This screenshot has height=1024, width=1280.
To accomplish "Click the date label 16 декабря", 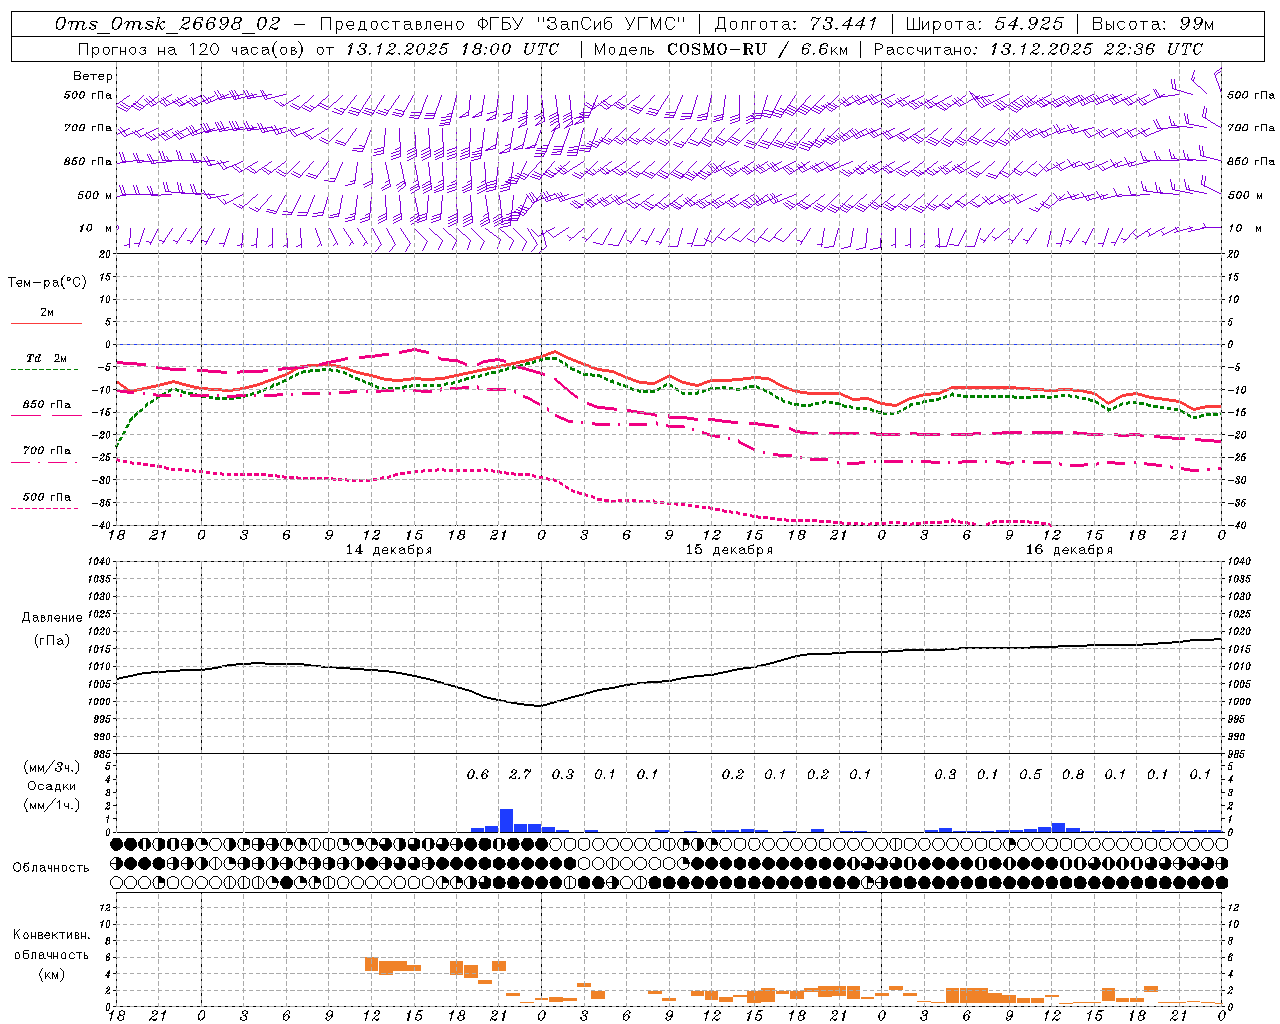I will 1069,550.
